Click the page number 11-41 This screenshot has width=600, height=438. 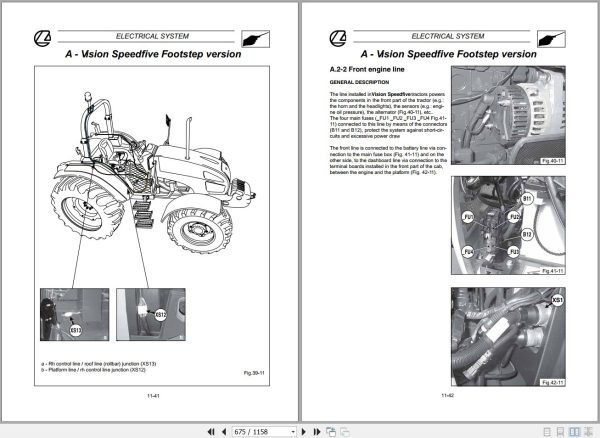click(x=153, y=396)
